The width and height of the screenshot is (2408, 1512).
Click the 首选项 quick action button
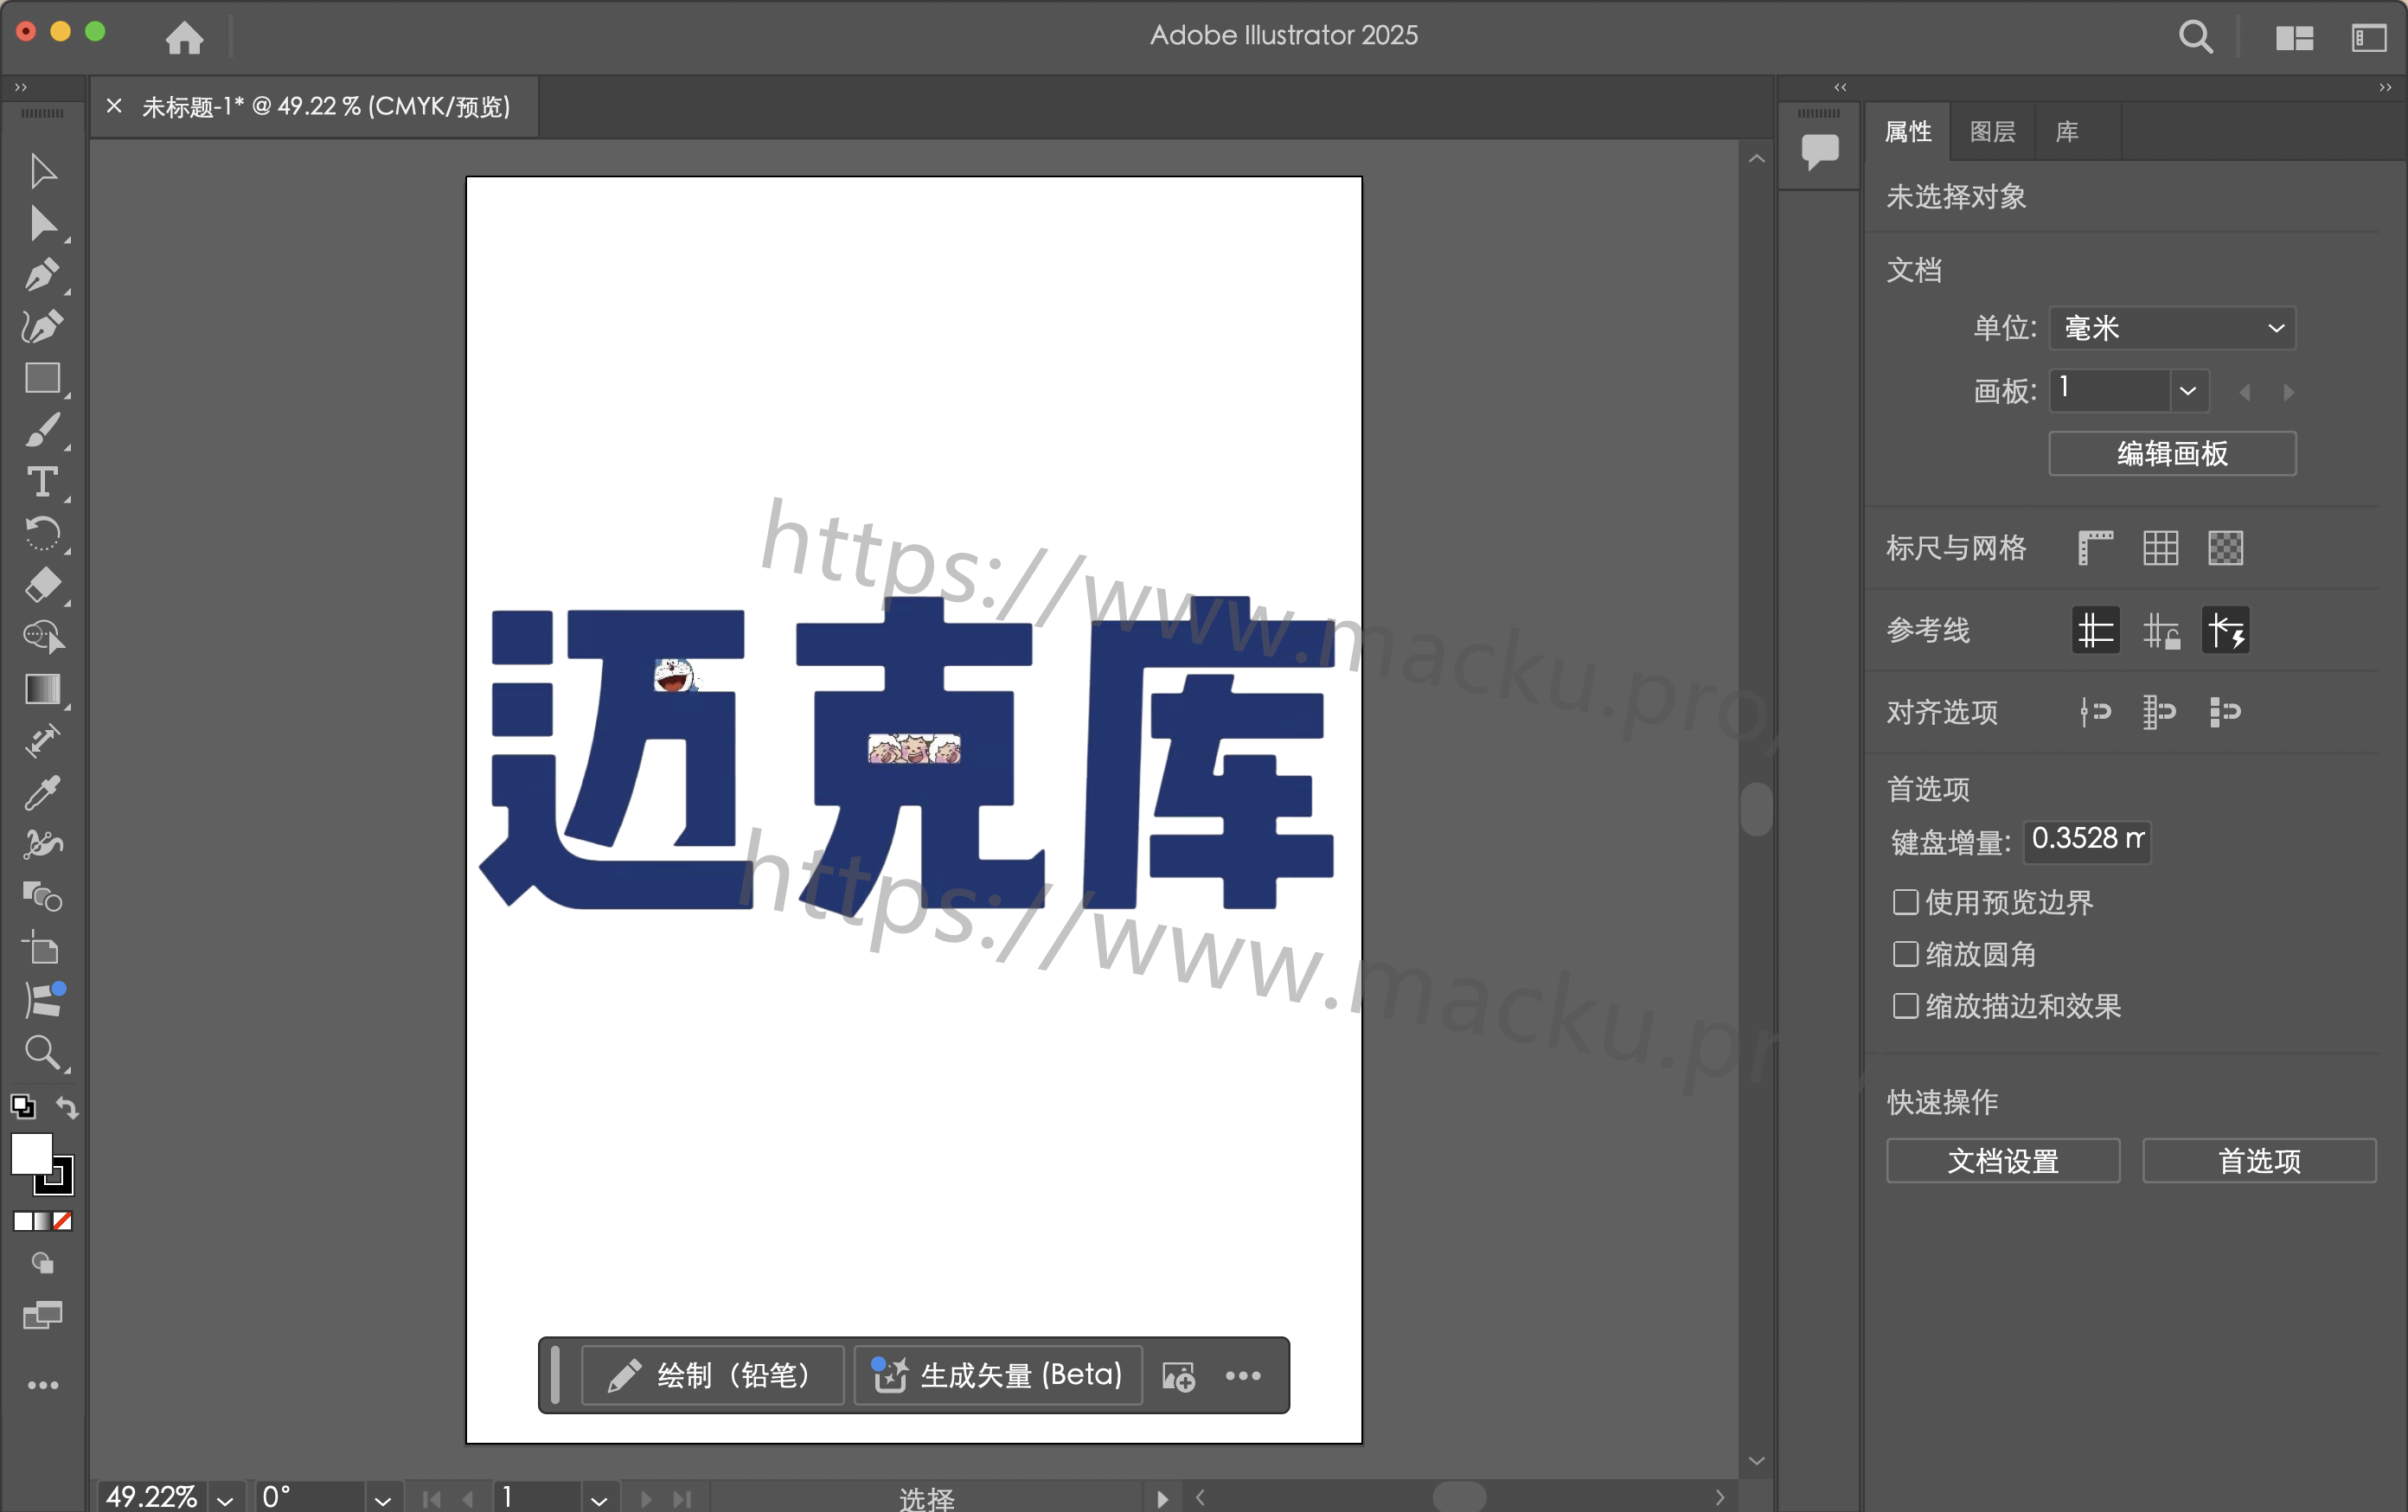(2259, 1160)
